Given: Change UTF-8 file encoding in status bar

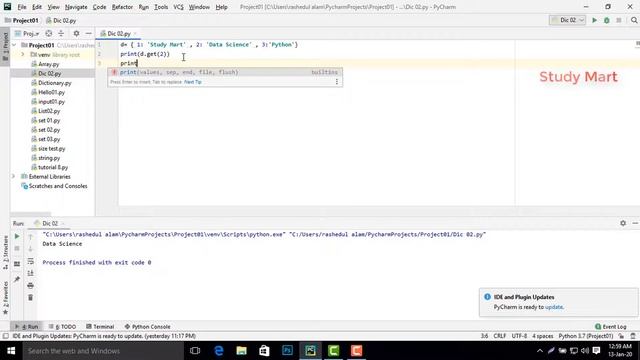Looking at the screenshot, I should tap(519, 336).
